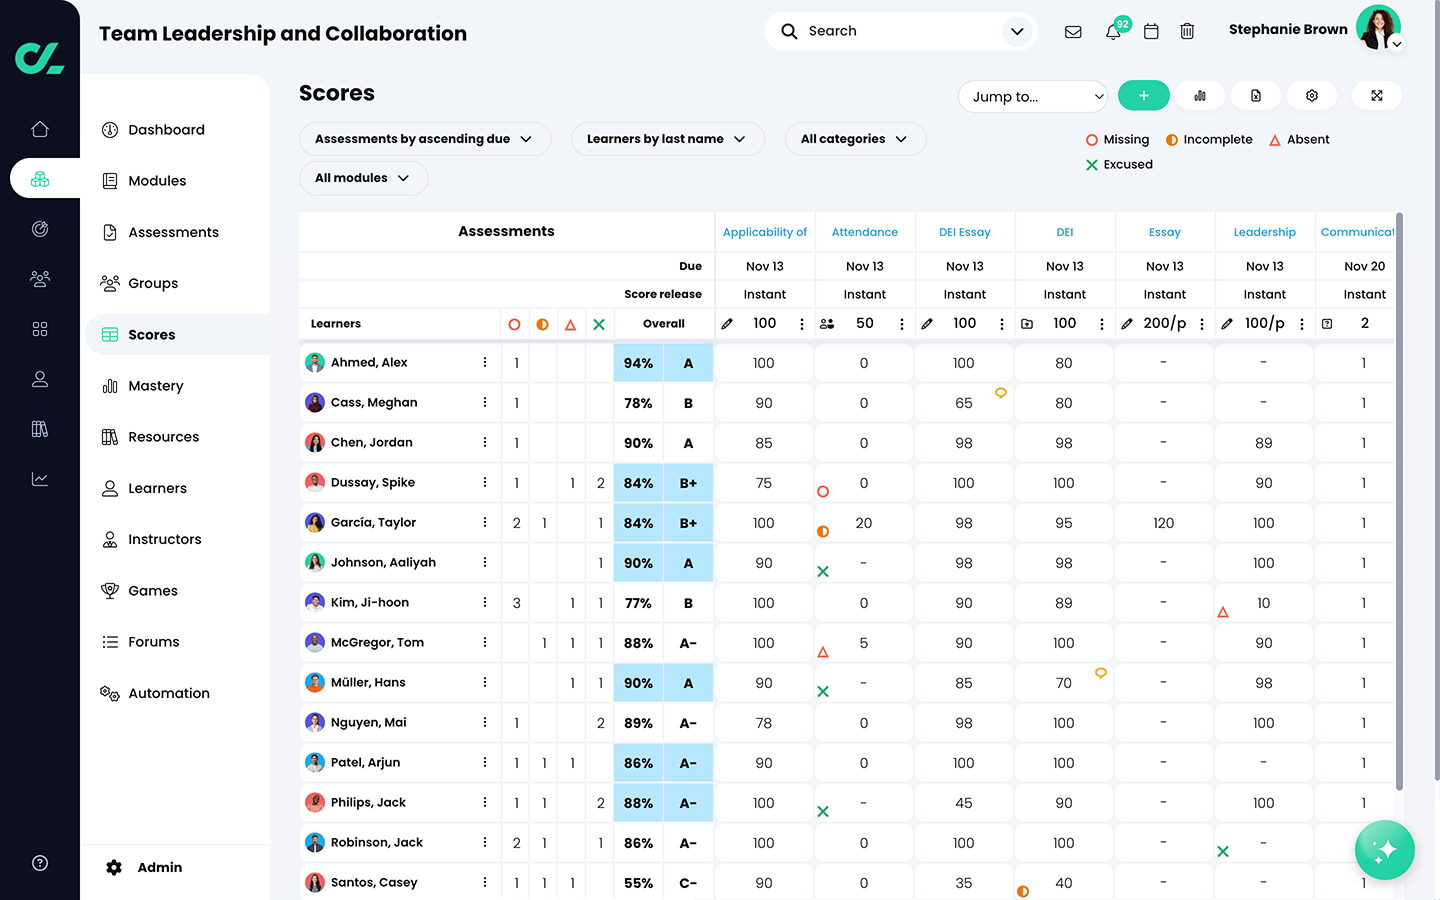The width and height of the screenshot is (1440, 900).
Task: Sort by the Overall column header
Action: point(664,324)
